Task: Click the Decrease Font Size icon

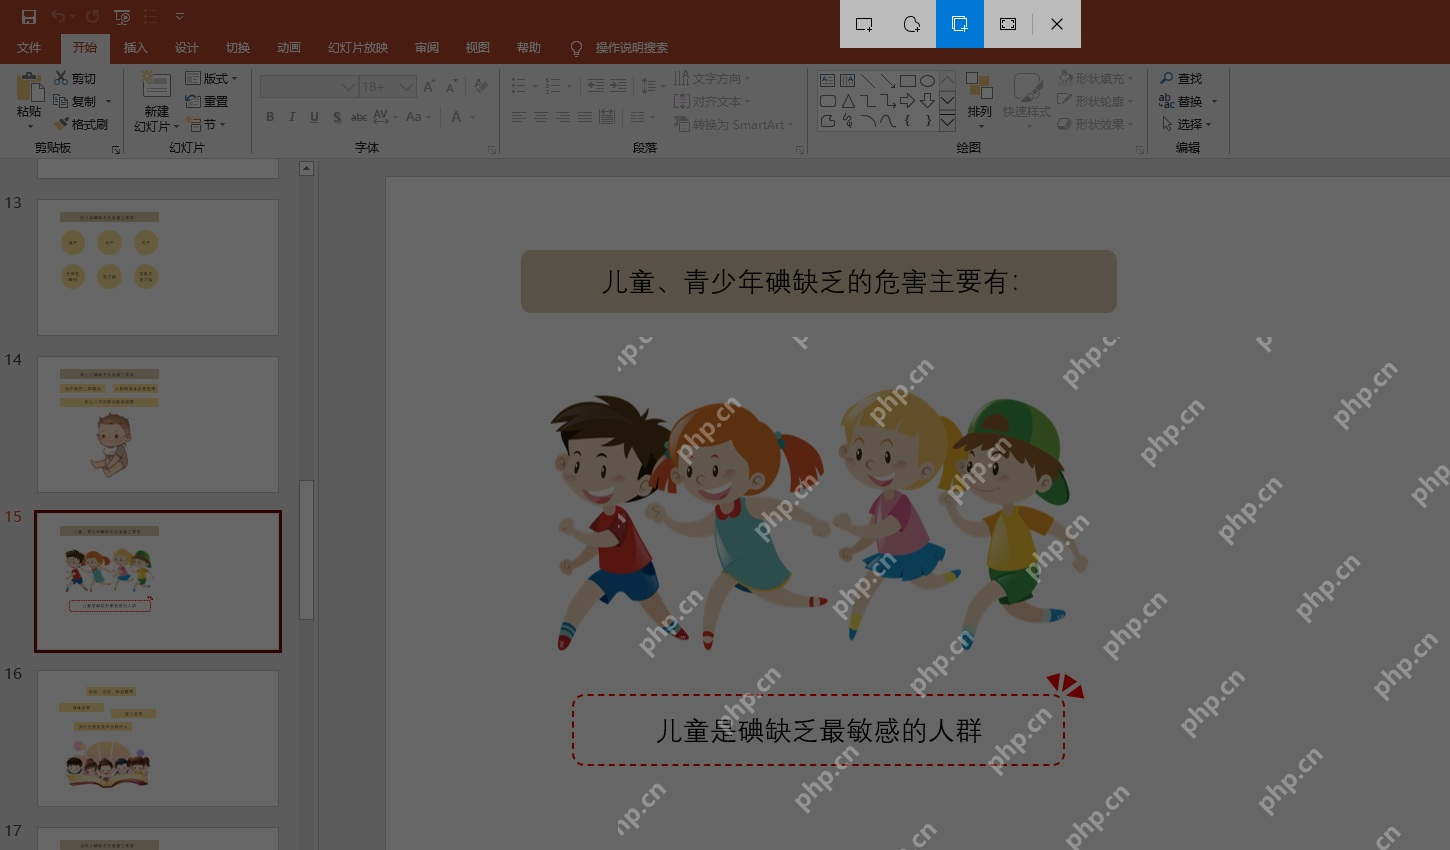Action: pos(451,87)
